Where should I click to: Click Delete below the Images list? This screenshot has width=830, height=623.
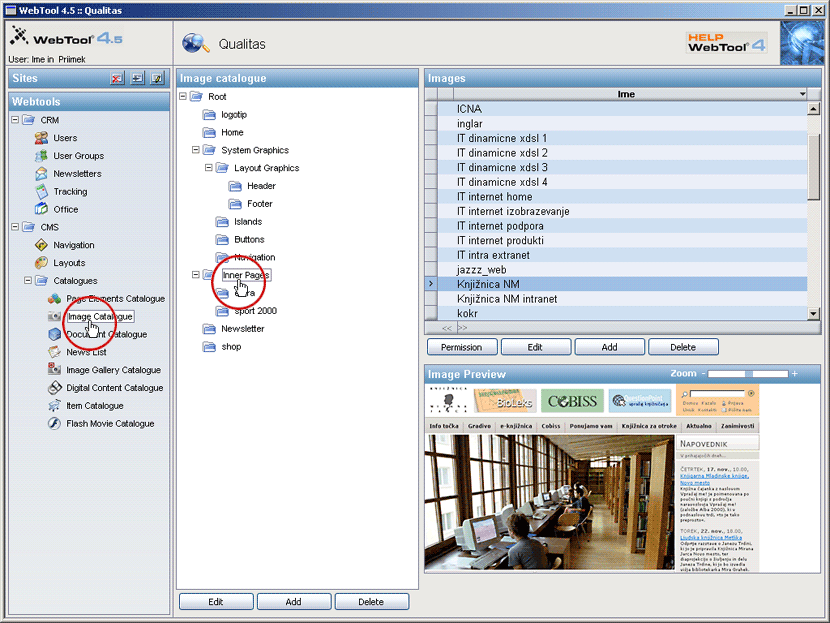(x=683, y=347)
